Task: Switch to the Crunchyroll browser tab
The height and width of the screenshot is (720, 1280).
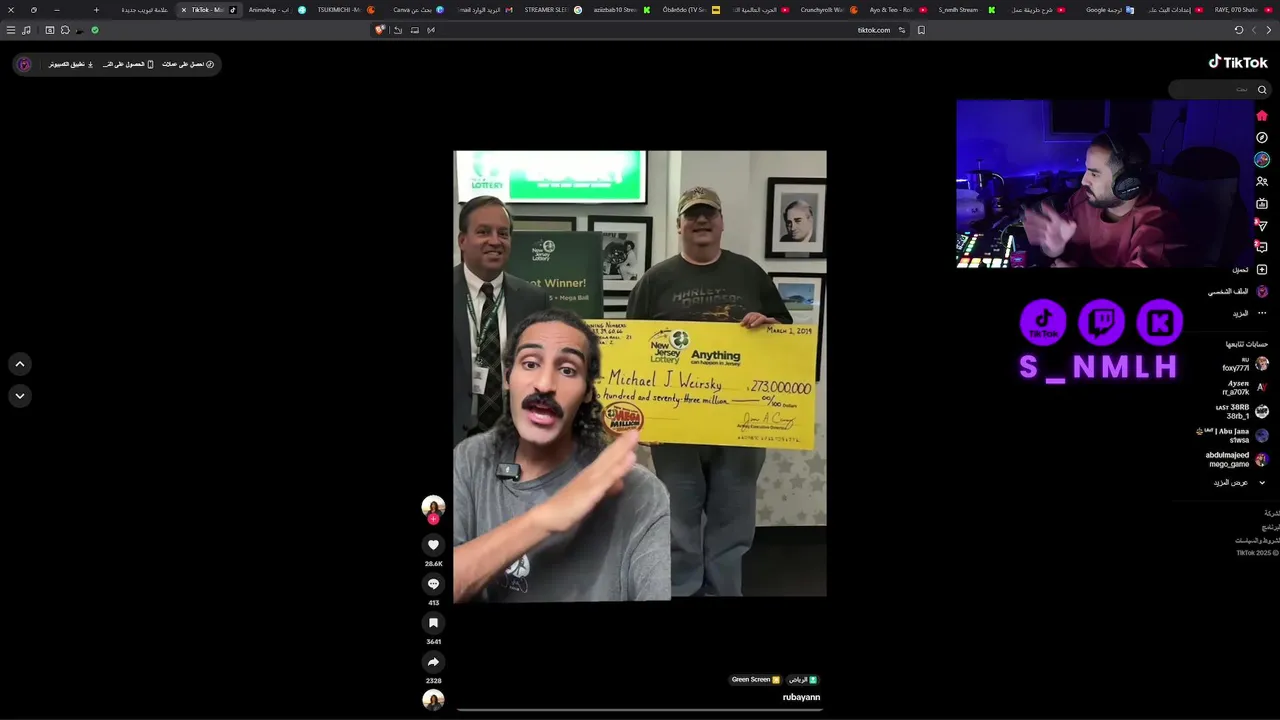Action: pos(827,10)
